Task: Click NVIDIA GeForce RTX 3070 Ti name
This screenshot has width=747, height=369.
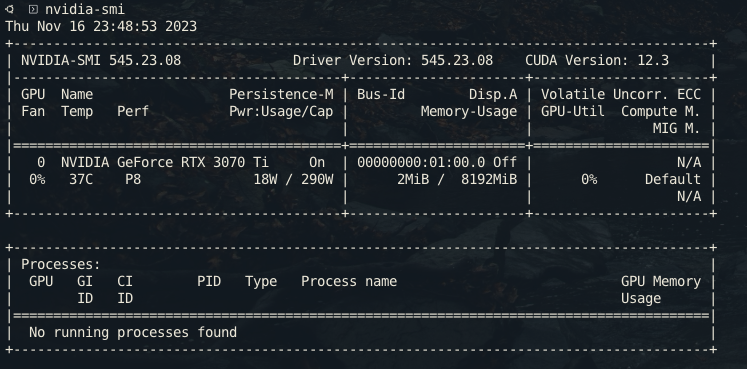Action: [x=165, y=163]
